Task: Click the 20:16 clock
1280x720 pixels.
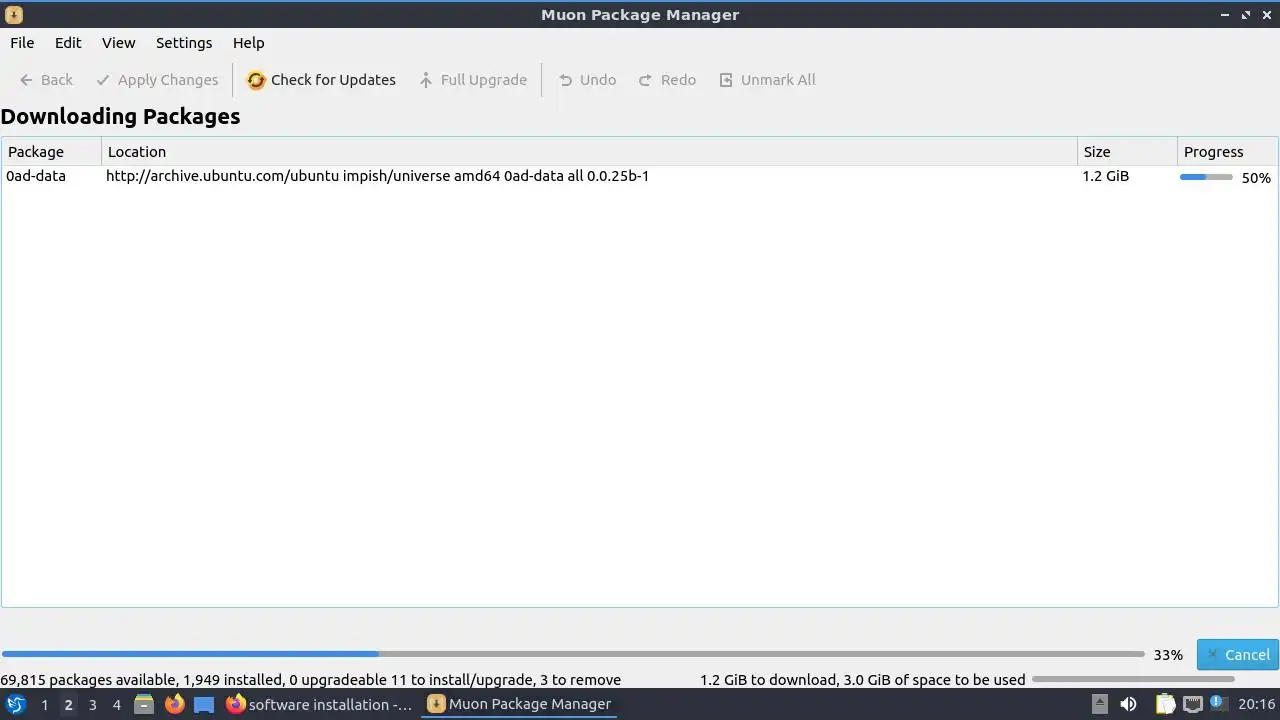Action: point(1257,704)
